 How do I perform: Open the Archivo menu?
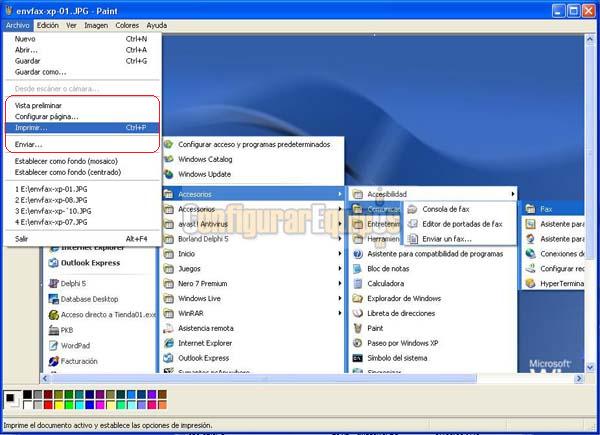tap(18, 25)
